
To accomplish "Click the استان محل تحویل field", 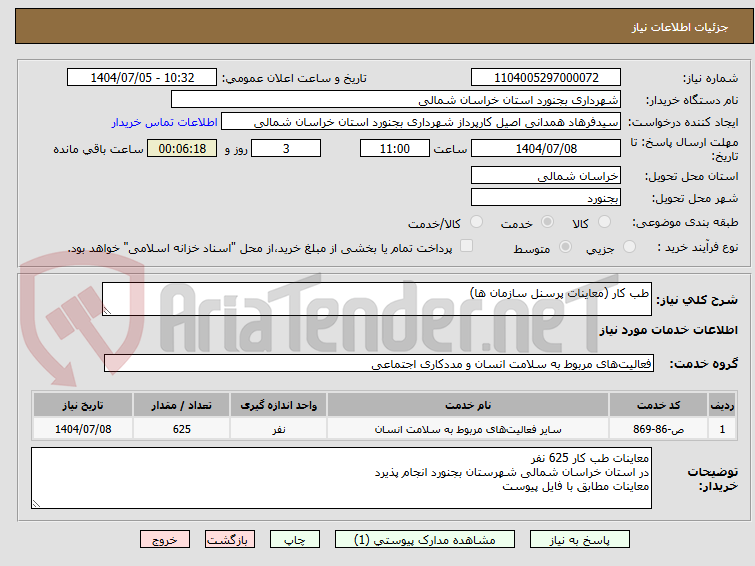I will tap(546, 175).
